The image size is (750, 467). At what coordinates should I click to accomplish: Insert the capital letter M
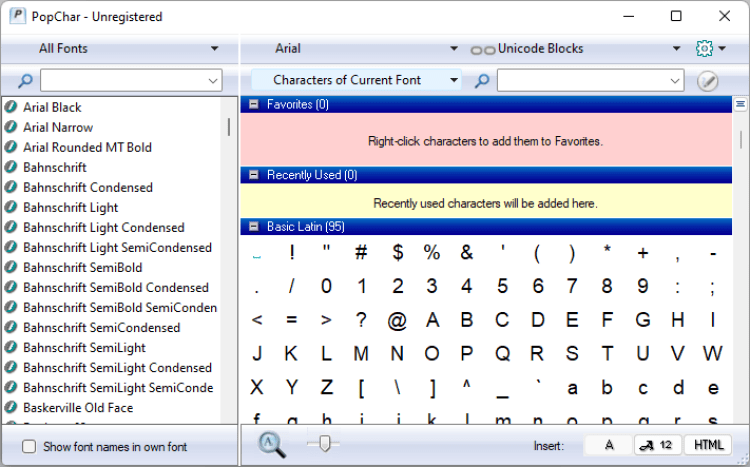pyautogui.click(x=361, y=354)
